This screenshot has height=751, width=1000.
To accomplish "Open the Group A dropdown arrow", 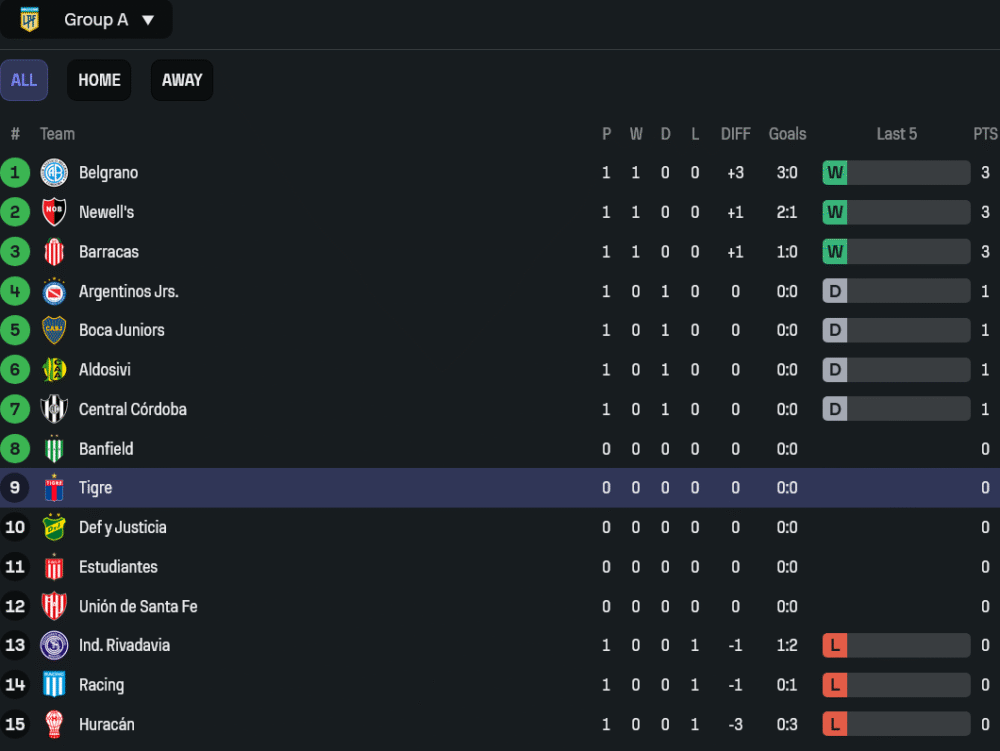I will tap(148, 20).
